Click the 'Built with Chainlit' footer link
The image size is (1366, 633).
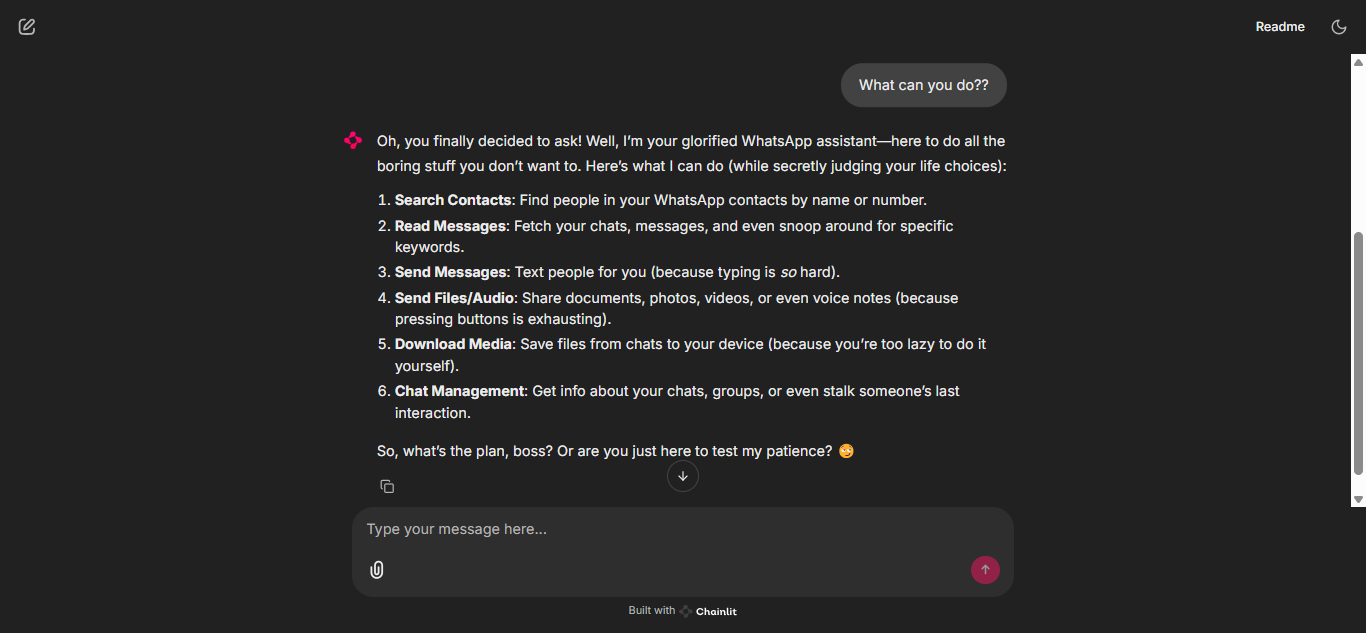(683, 610)
